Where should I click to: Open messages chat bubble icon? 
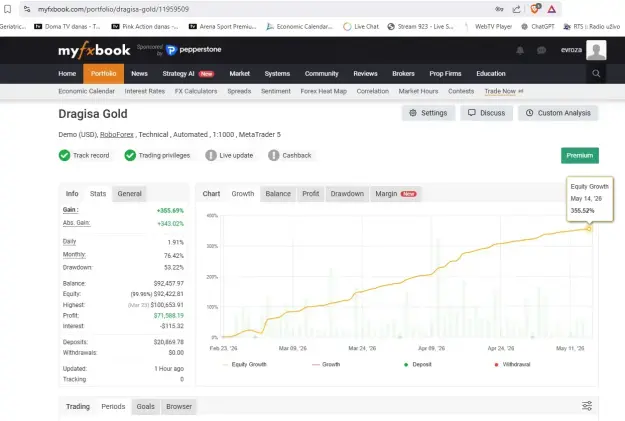[541, 50]
